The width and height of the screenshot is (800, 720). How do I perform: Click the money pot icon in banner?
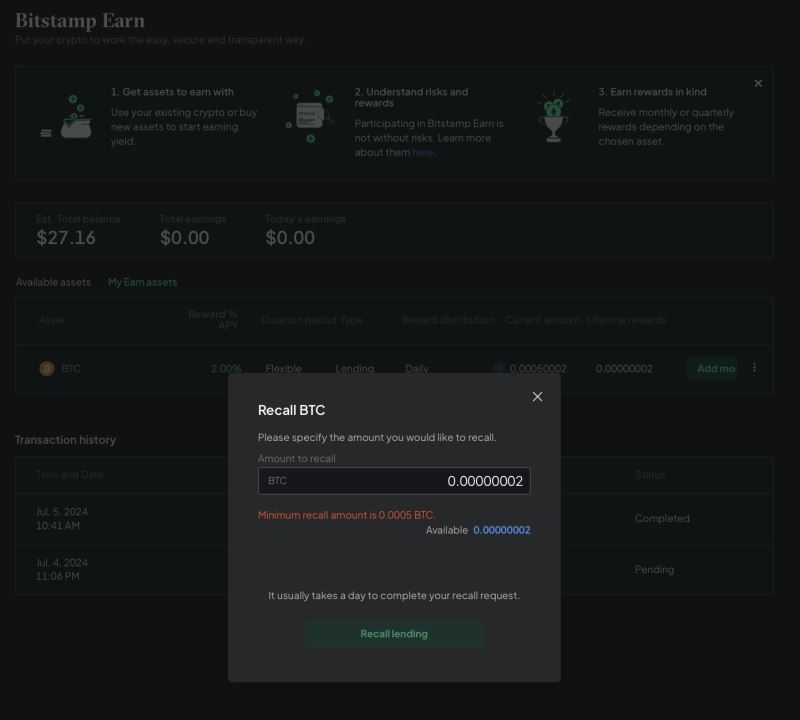coord(71,119)
